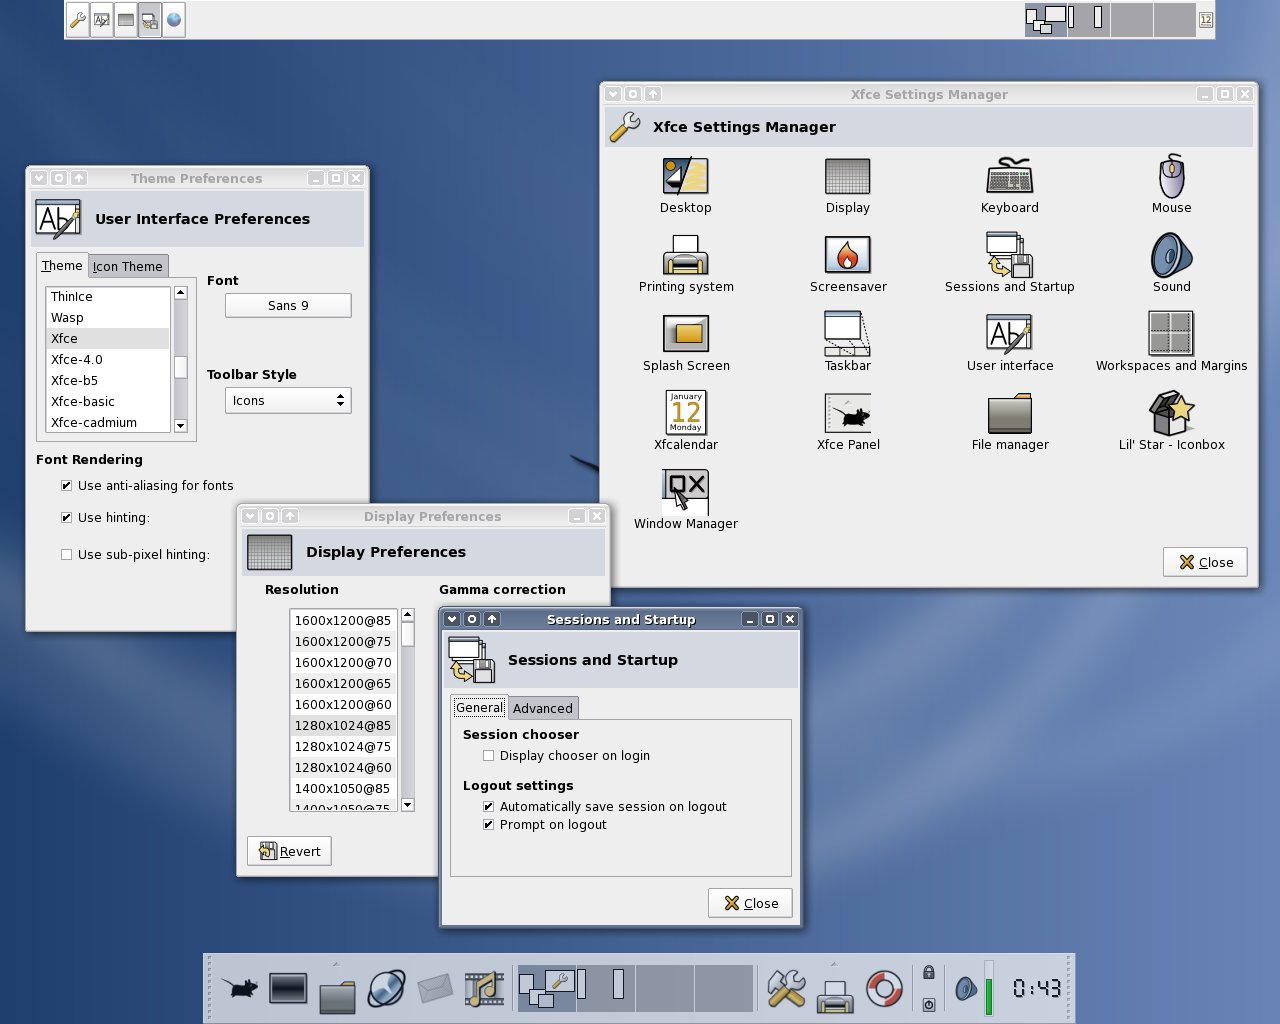Disable anti-aliasing for fonts
This screenshot has height=1024, width=1280.
point(66,485)
